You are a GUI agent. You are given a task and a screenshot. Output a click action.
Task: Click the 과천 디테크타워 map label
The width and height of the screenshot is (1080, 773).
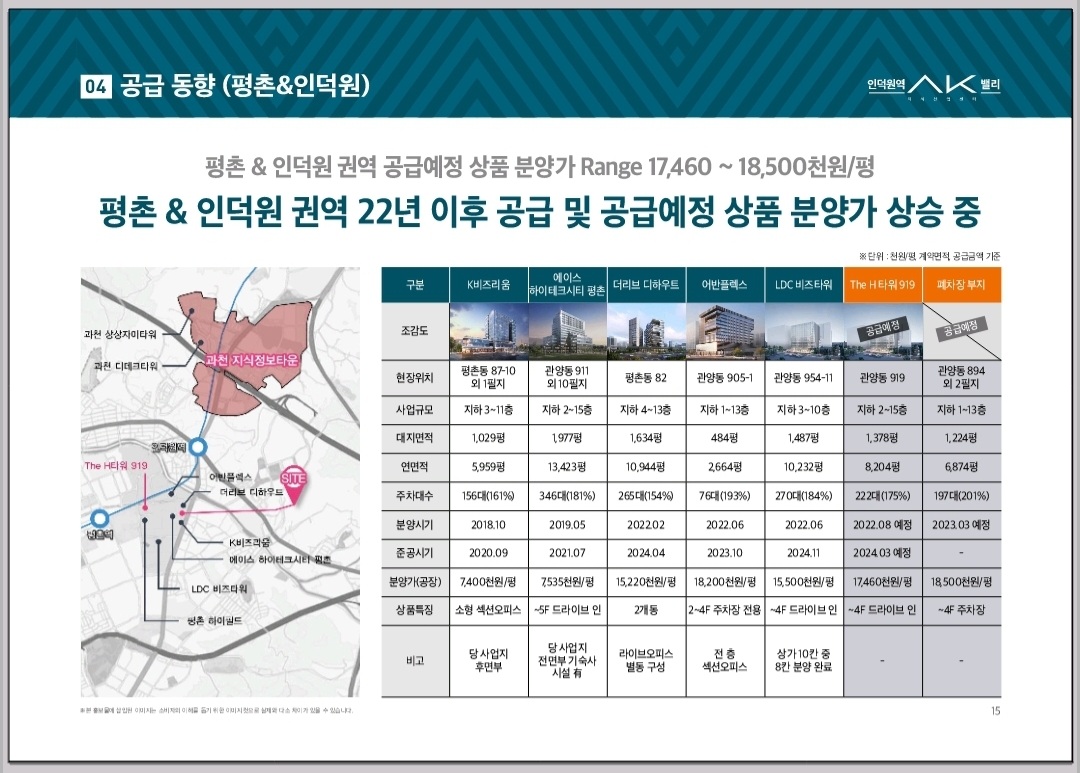125,366
